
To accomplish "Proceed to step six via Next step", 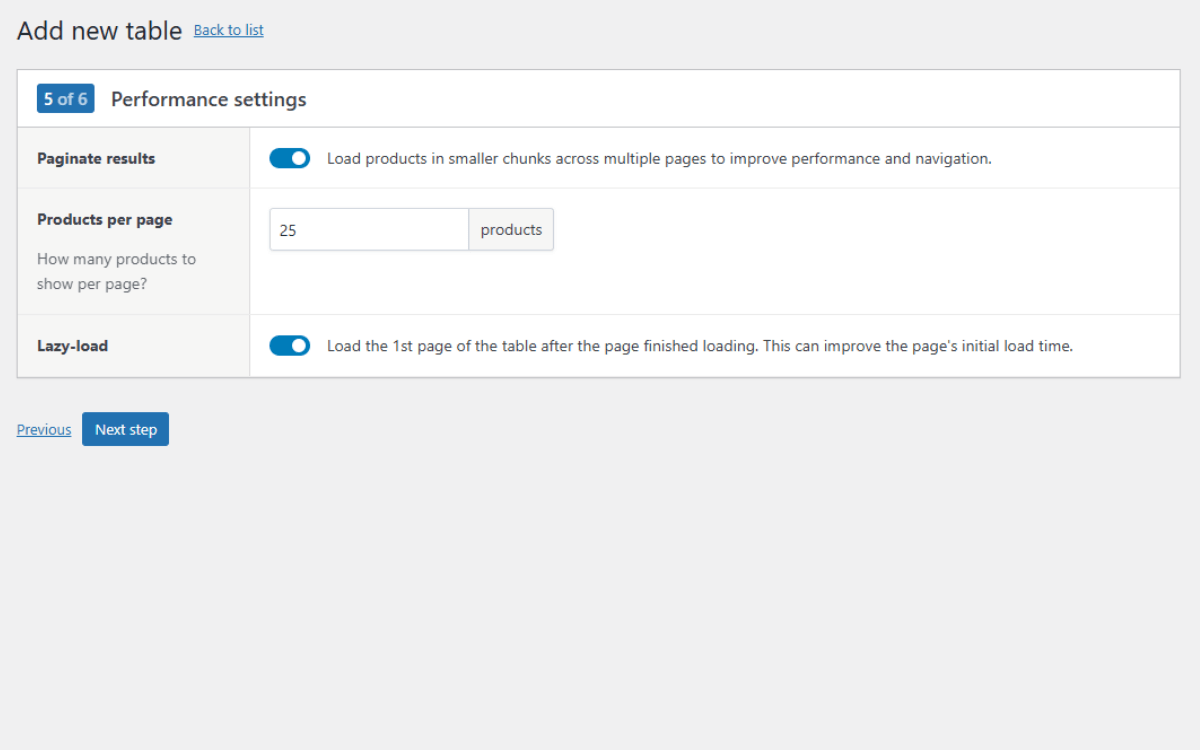I will point(125,428).
